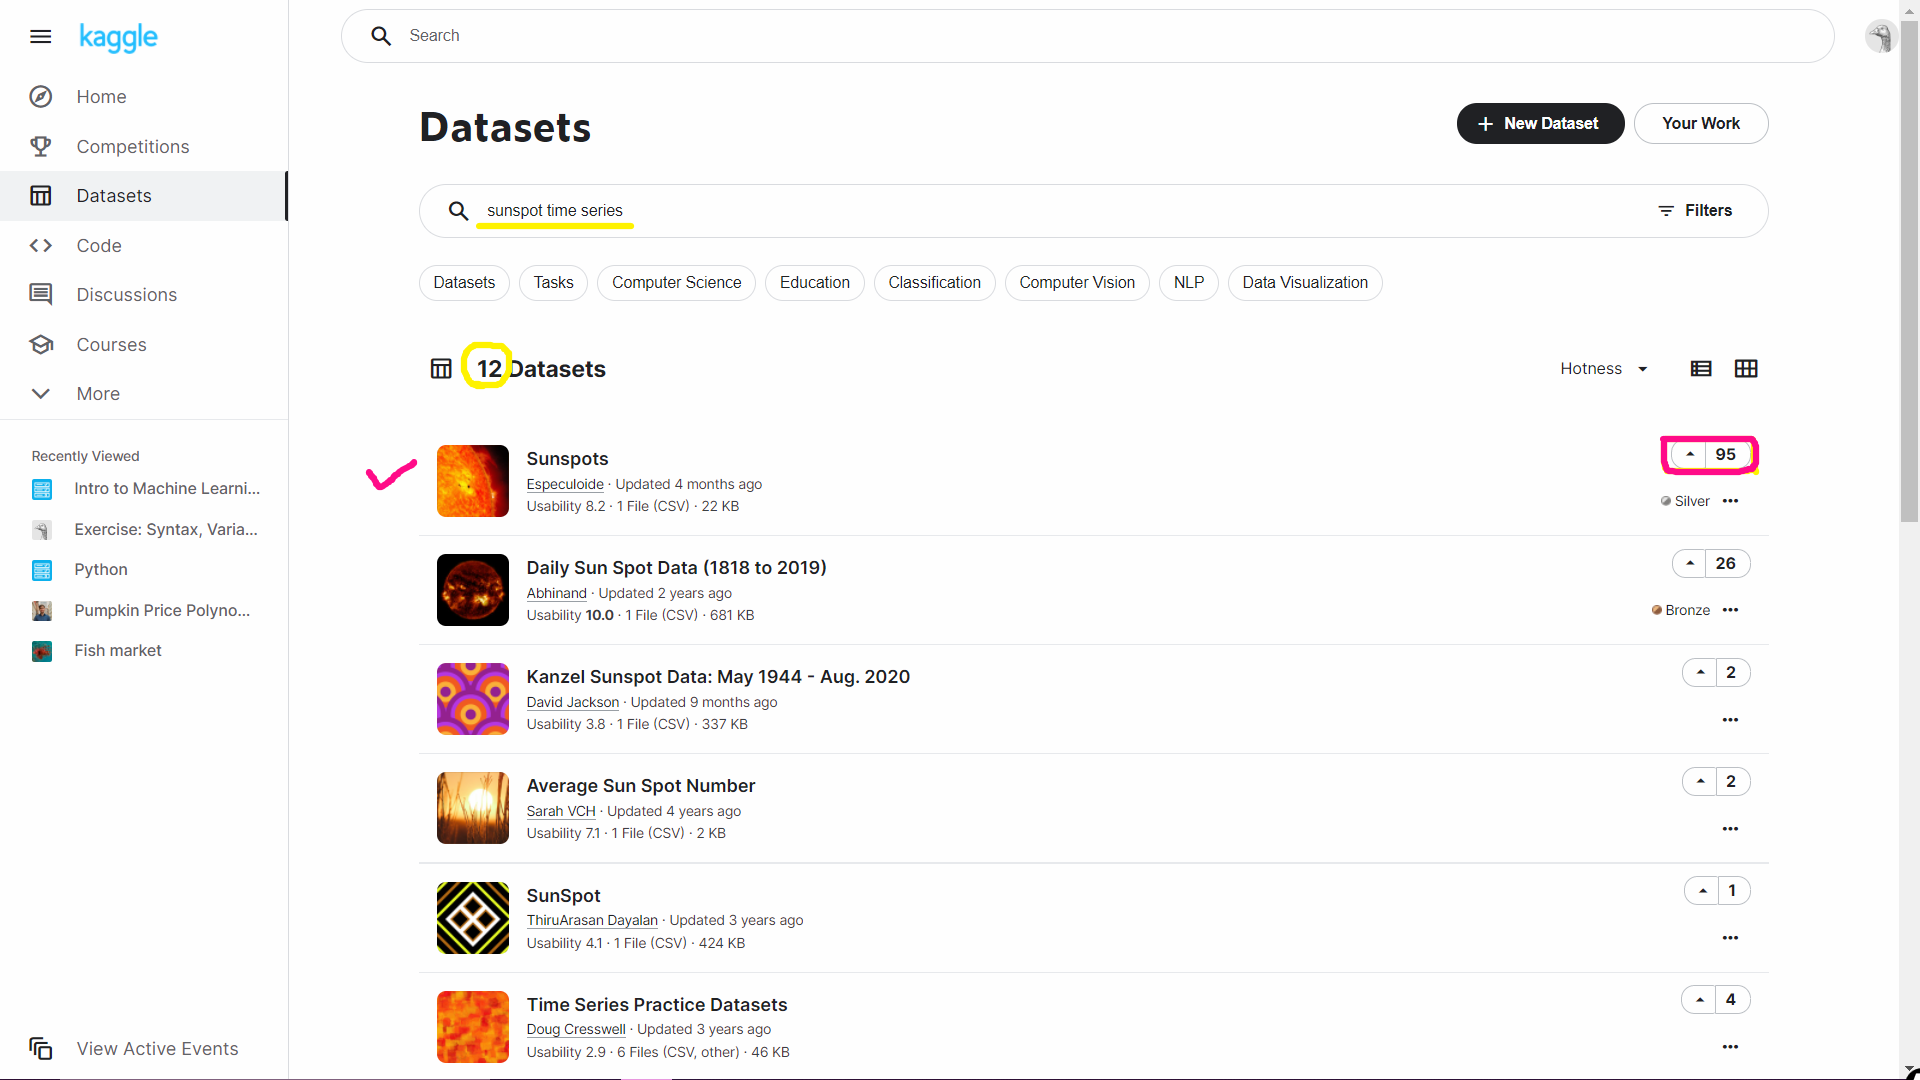Click the View Active Events icon
The height and width of the screenshot is (1080, 1920).
click(x=41, y=1048)
